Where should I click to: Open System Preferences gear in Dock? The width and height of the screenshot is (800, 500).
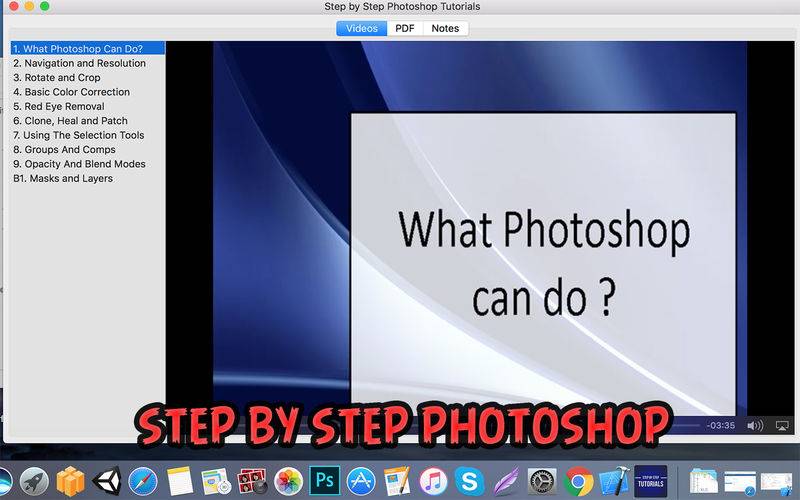point(542,481)
